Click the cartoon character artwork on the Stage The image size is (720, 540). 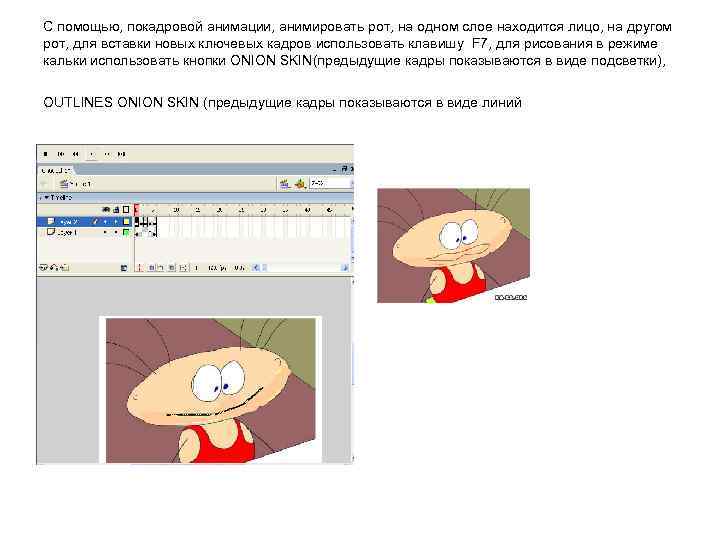click(211, 391)
